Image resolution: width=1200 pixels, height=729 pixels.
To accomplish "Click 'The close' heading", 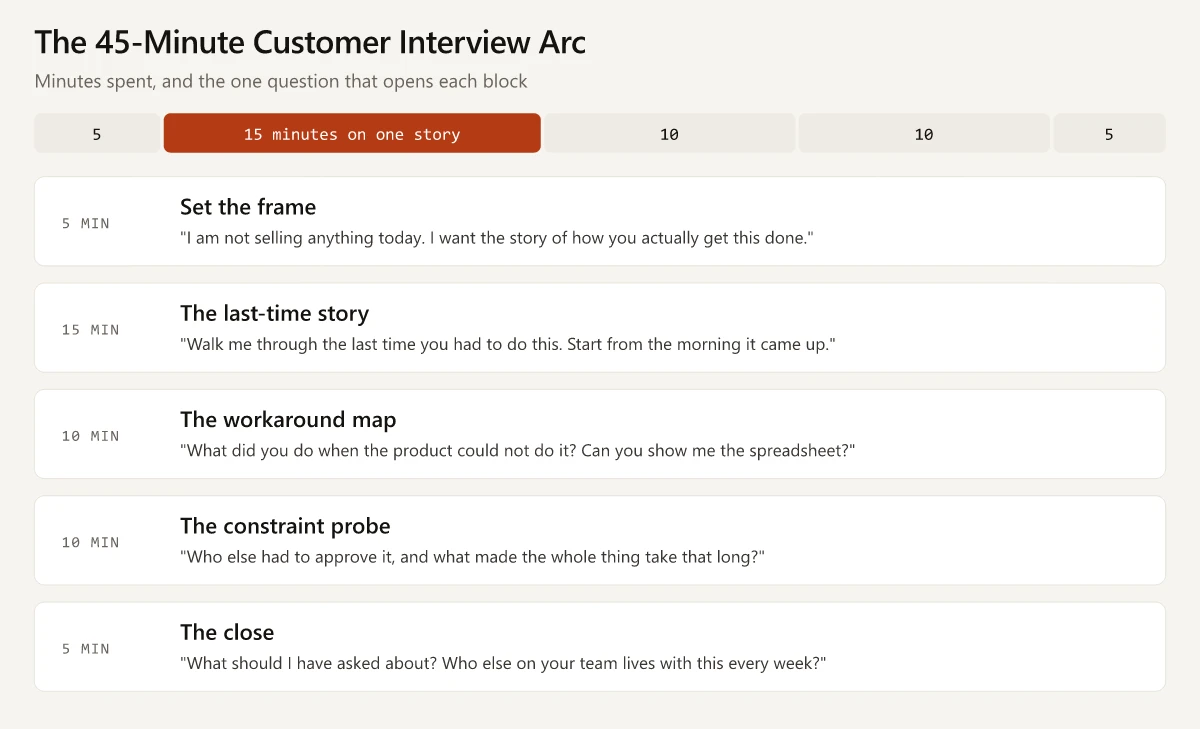I will 227,632.
